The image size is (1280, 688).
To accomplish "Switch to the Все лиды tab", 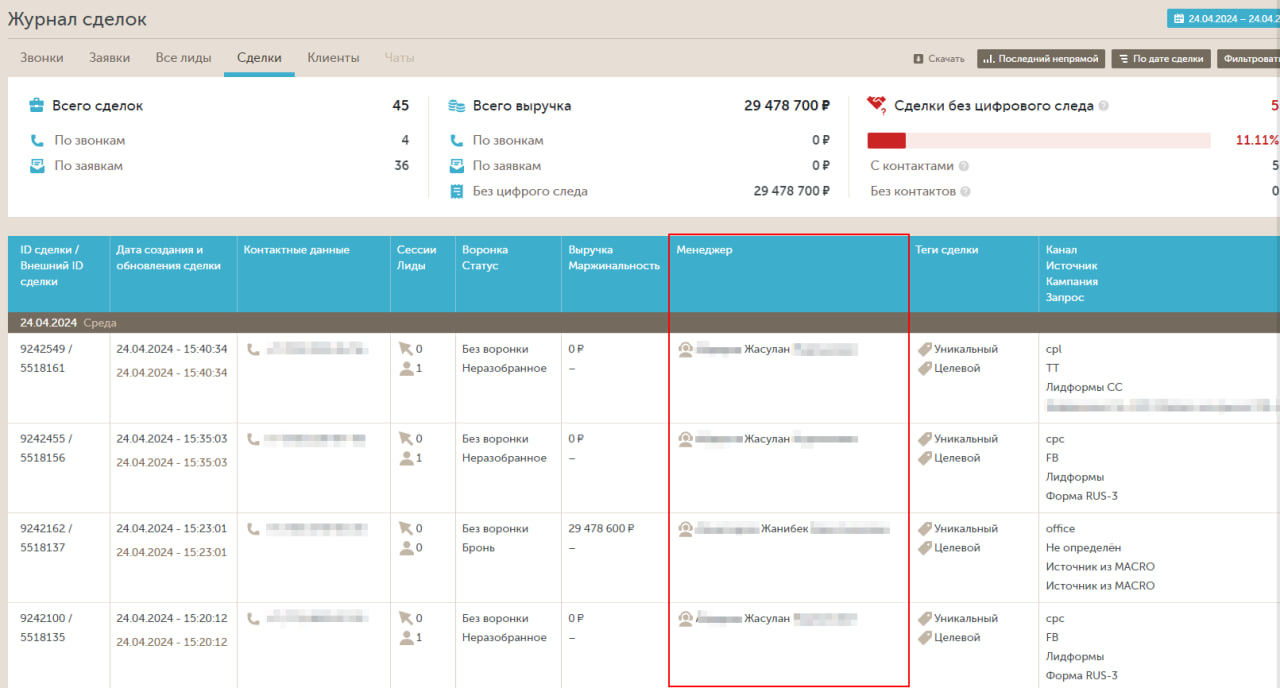I will tap(183, 58).
